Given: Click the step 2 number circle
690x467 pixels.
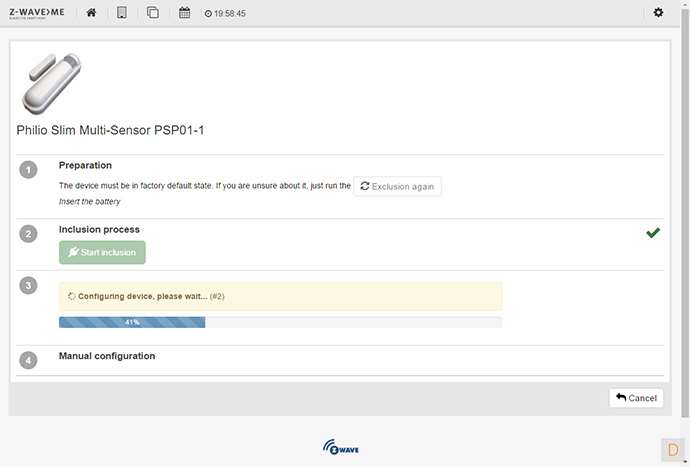Looking at the screenshot, I should (x=28, y=234).
